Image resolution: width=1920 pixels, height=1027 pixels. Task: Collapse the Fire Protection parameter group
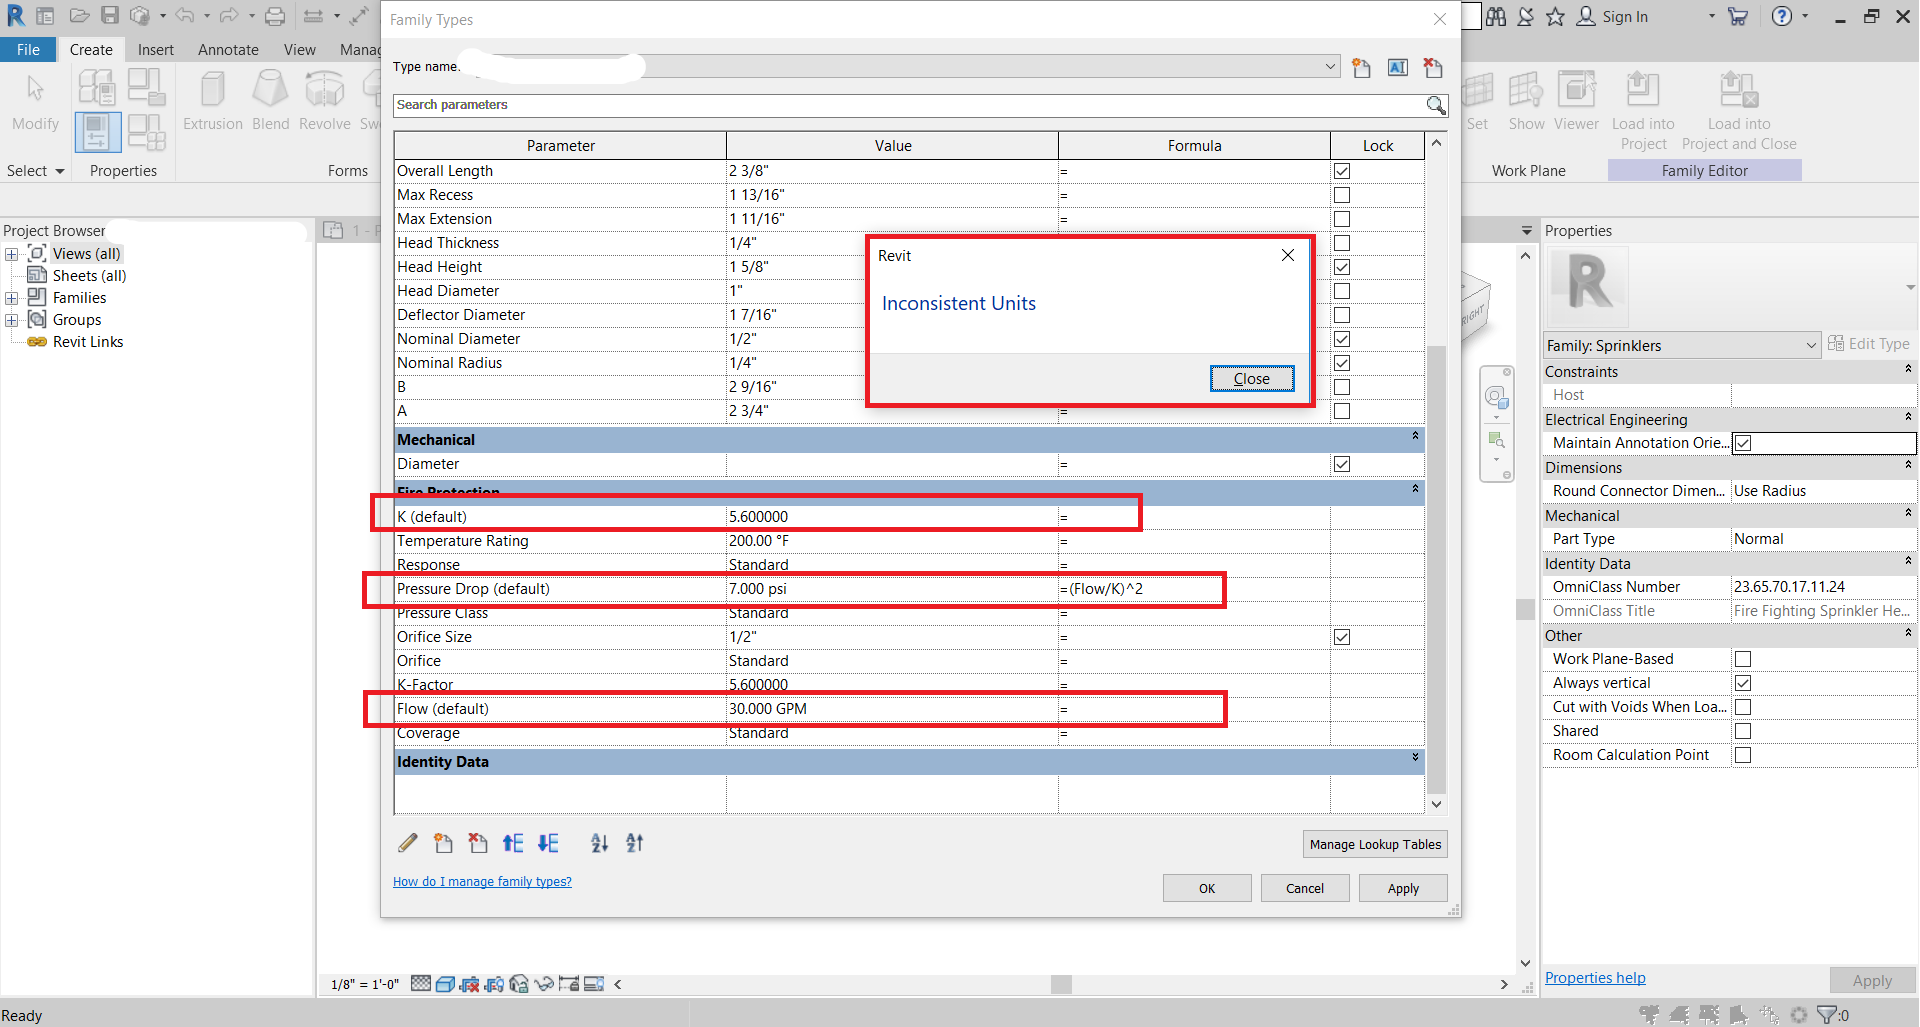click(1414, 490)
